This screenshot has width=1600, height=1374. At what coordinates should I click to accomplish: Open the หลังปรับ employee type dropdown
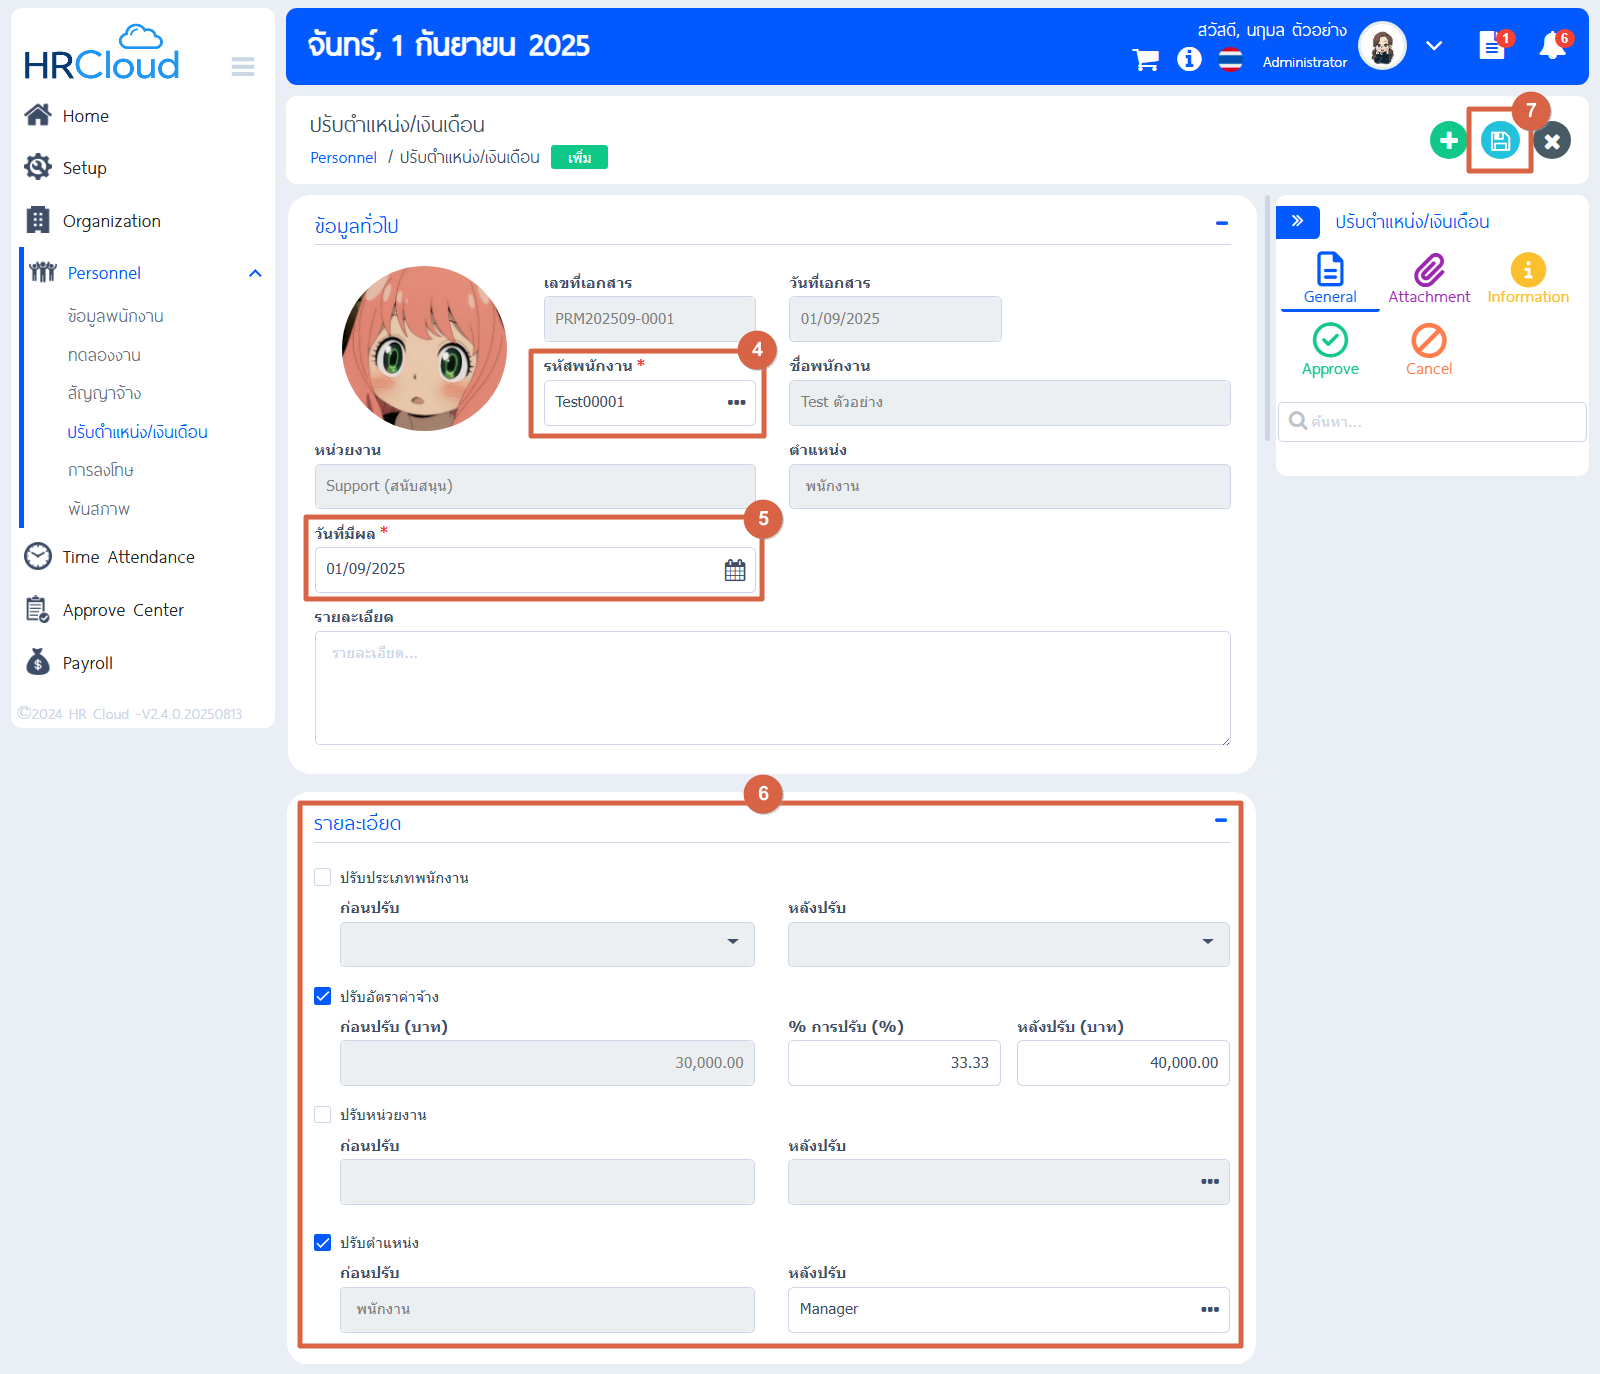tap(1008, 943)
